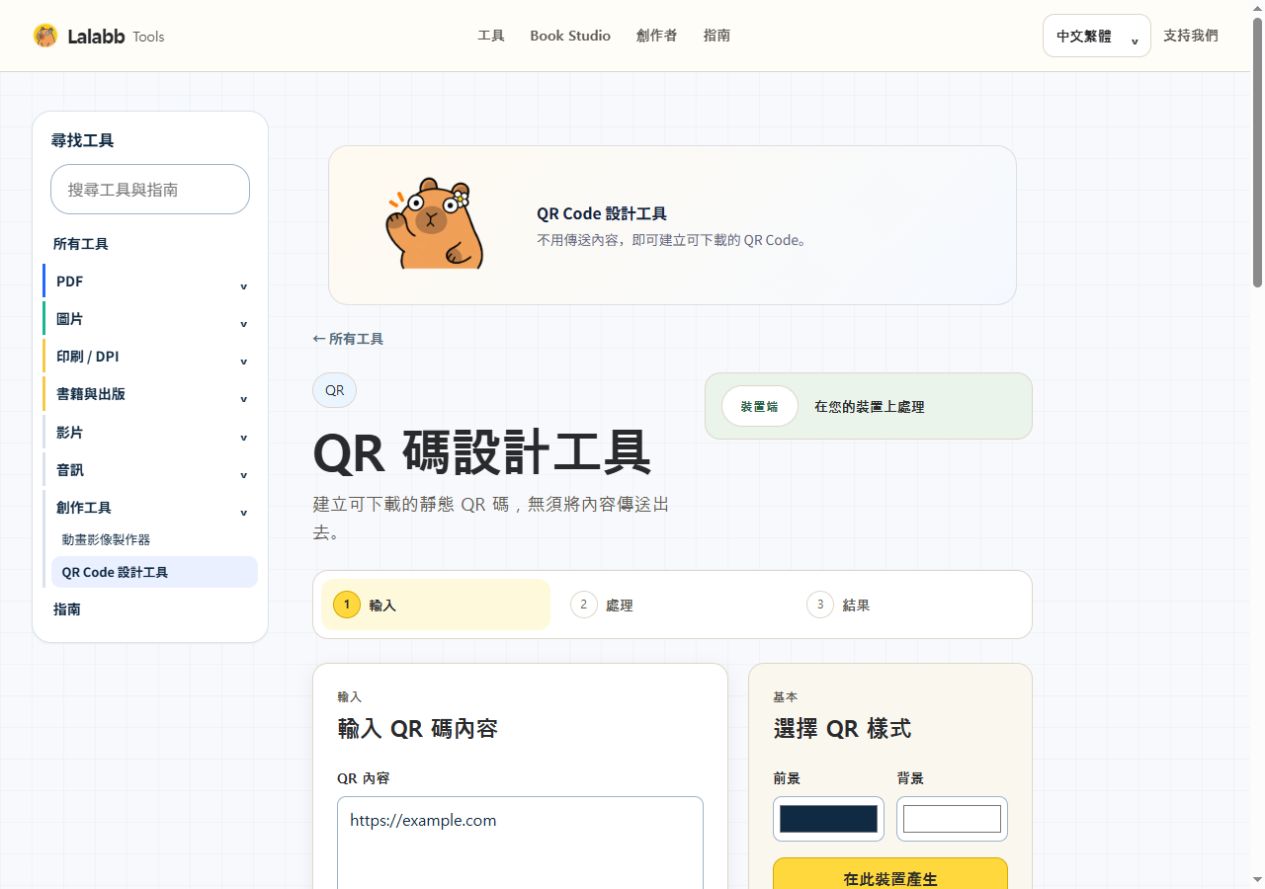This screenshot has width=1265, height=889.
Task: Select QR Code 設計工具 in sidebar
Action: click(155, 572)
